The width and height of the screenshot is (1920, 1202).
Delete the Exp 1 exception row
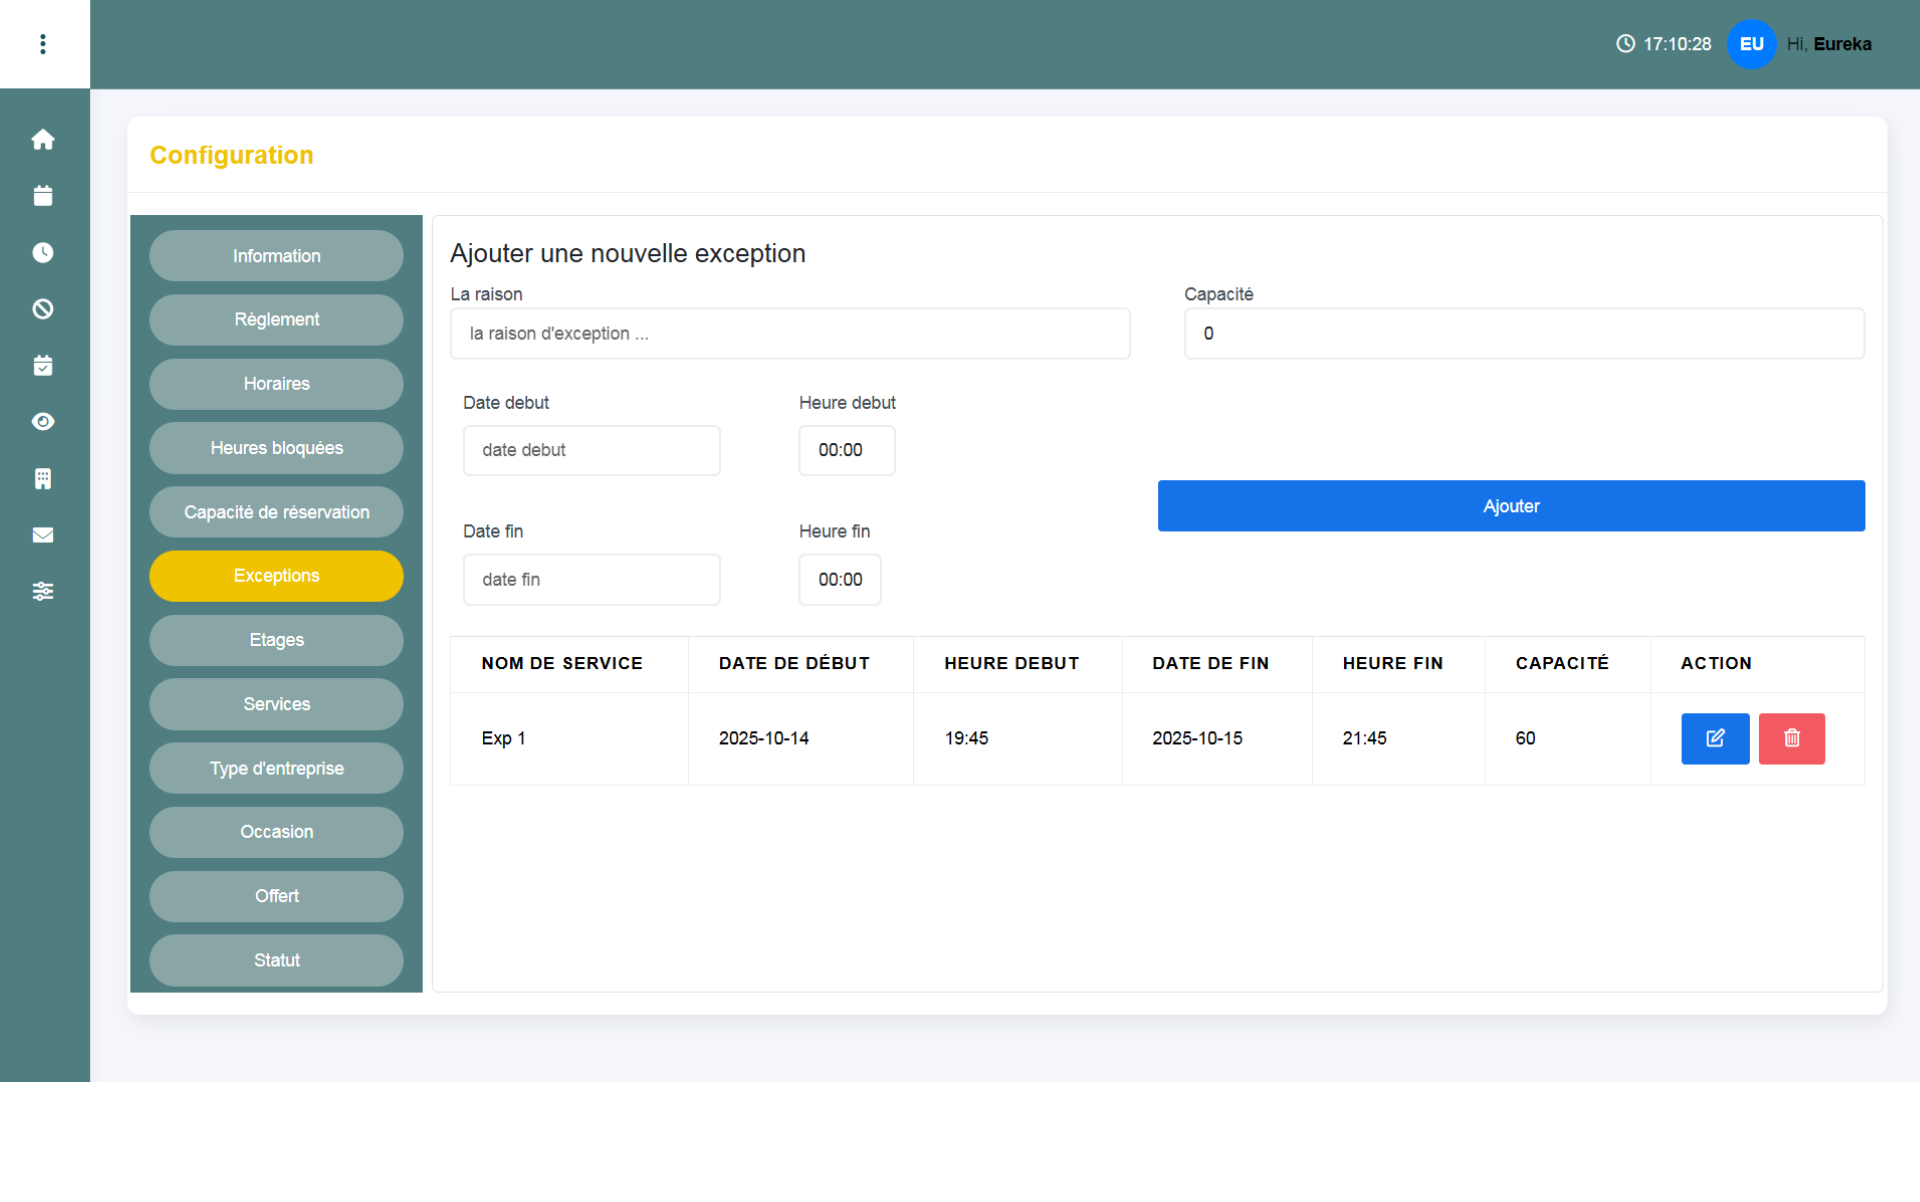point(1791,739)
